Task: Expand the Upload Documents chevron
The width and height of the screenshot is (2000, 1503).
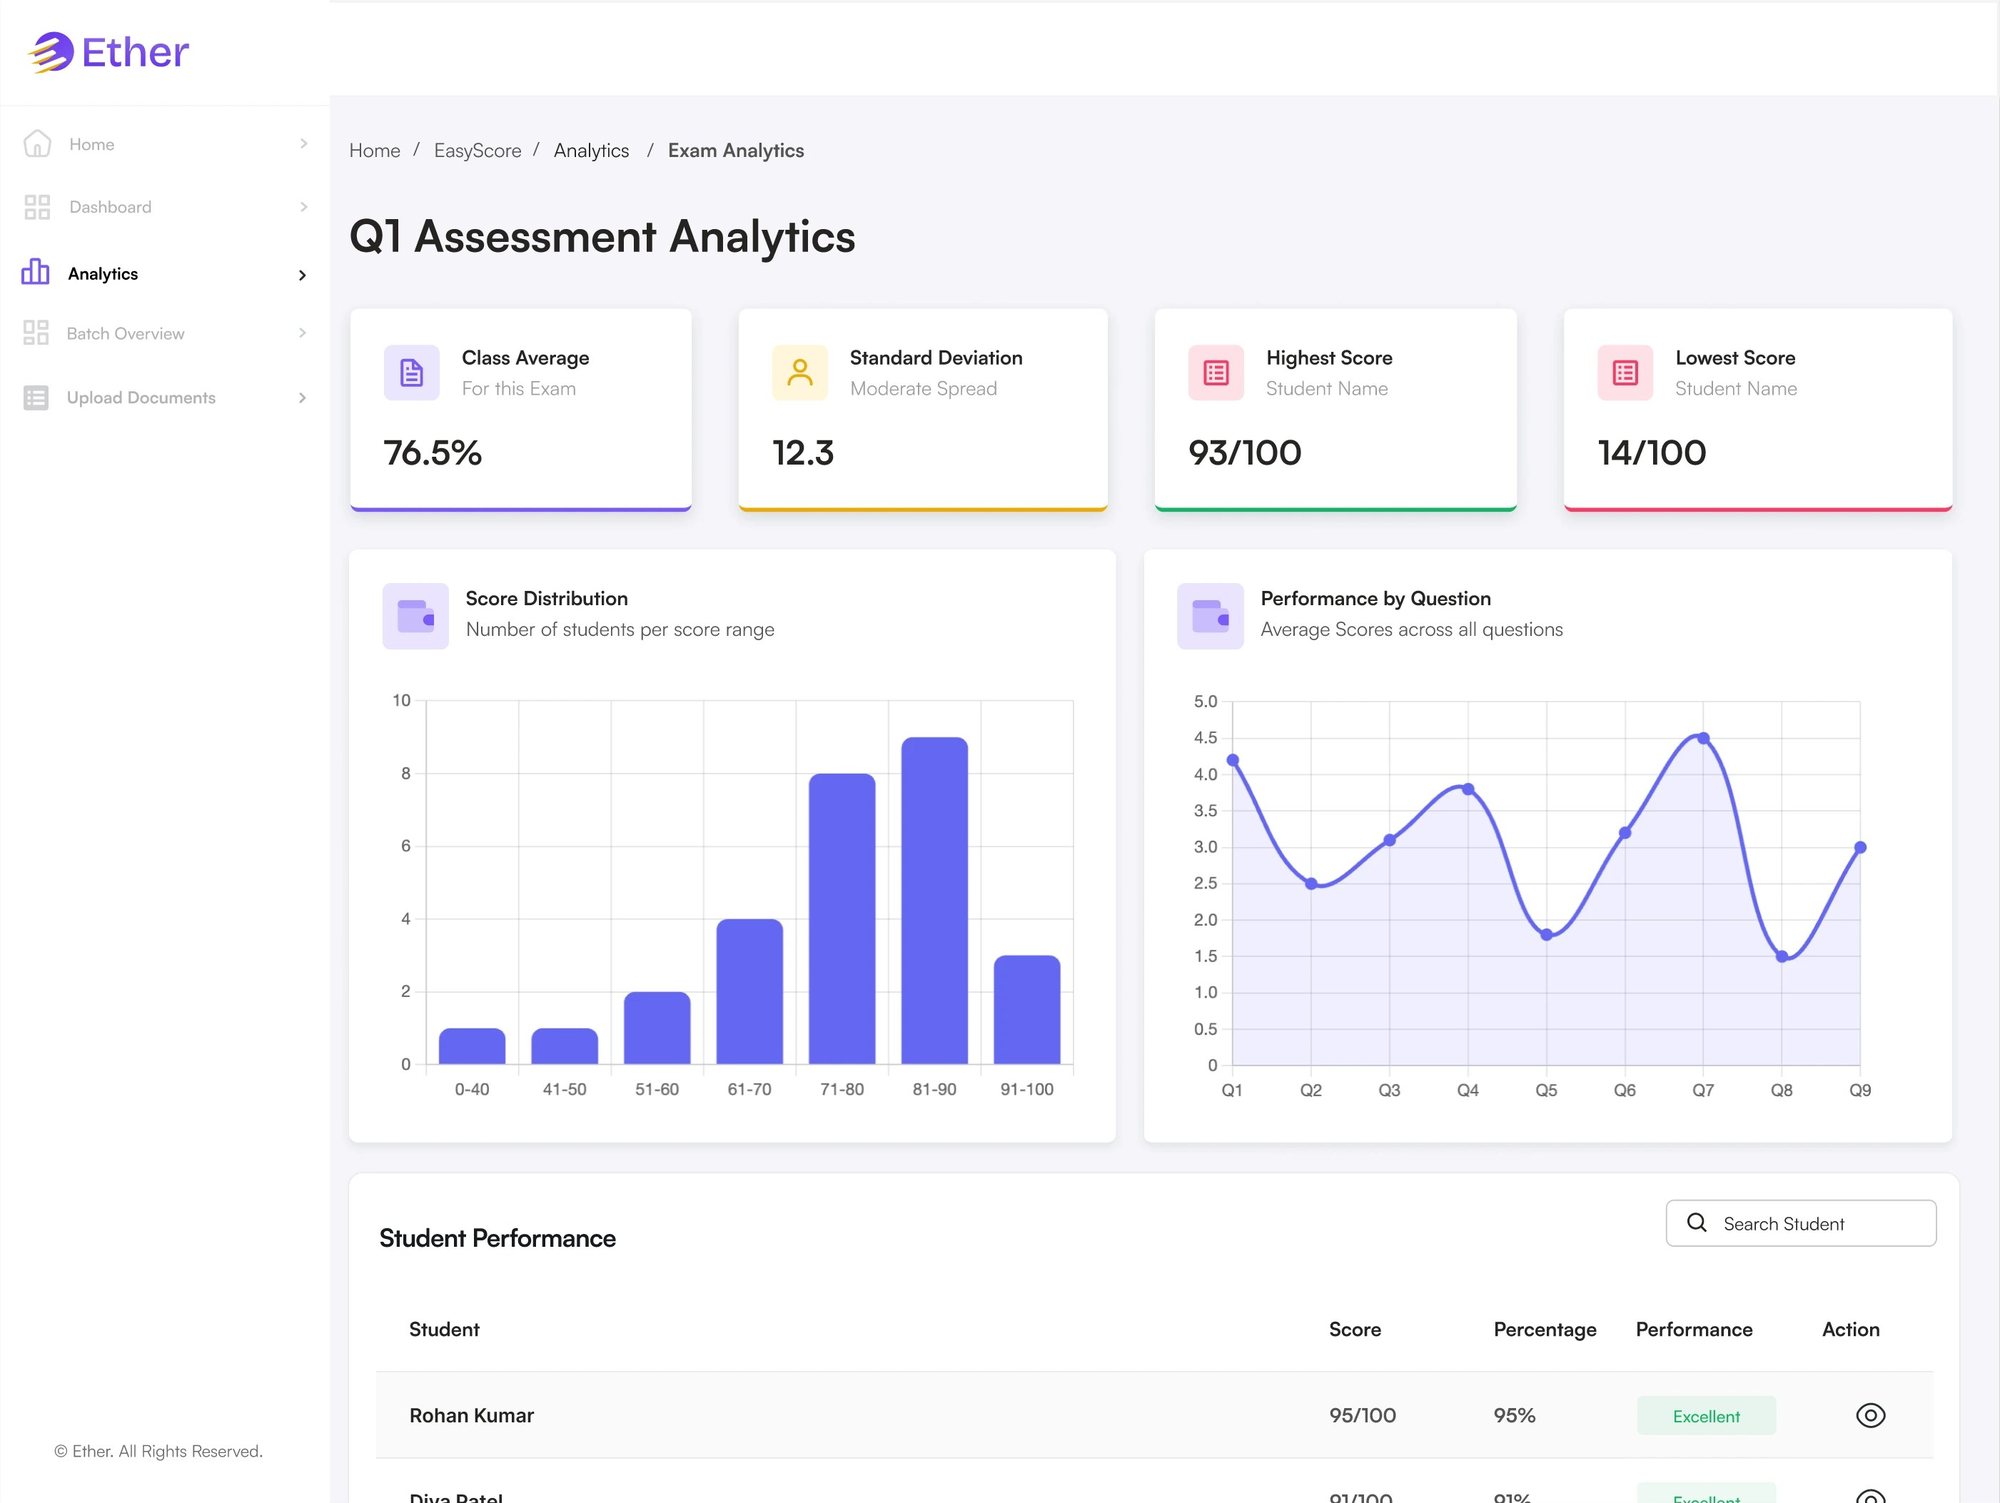Action: 302,398
